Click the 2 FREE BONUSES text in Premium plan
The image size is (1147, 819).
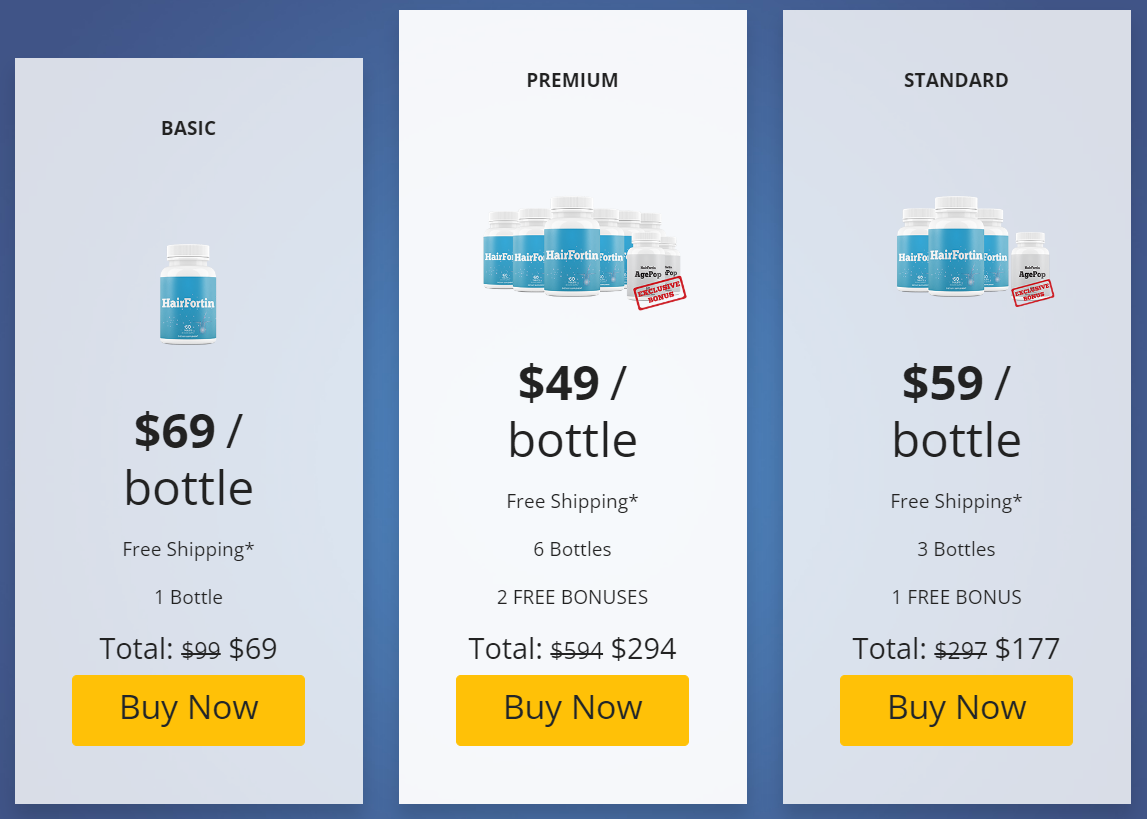[572, 597]
